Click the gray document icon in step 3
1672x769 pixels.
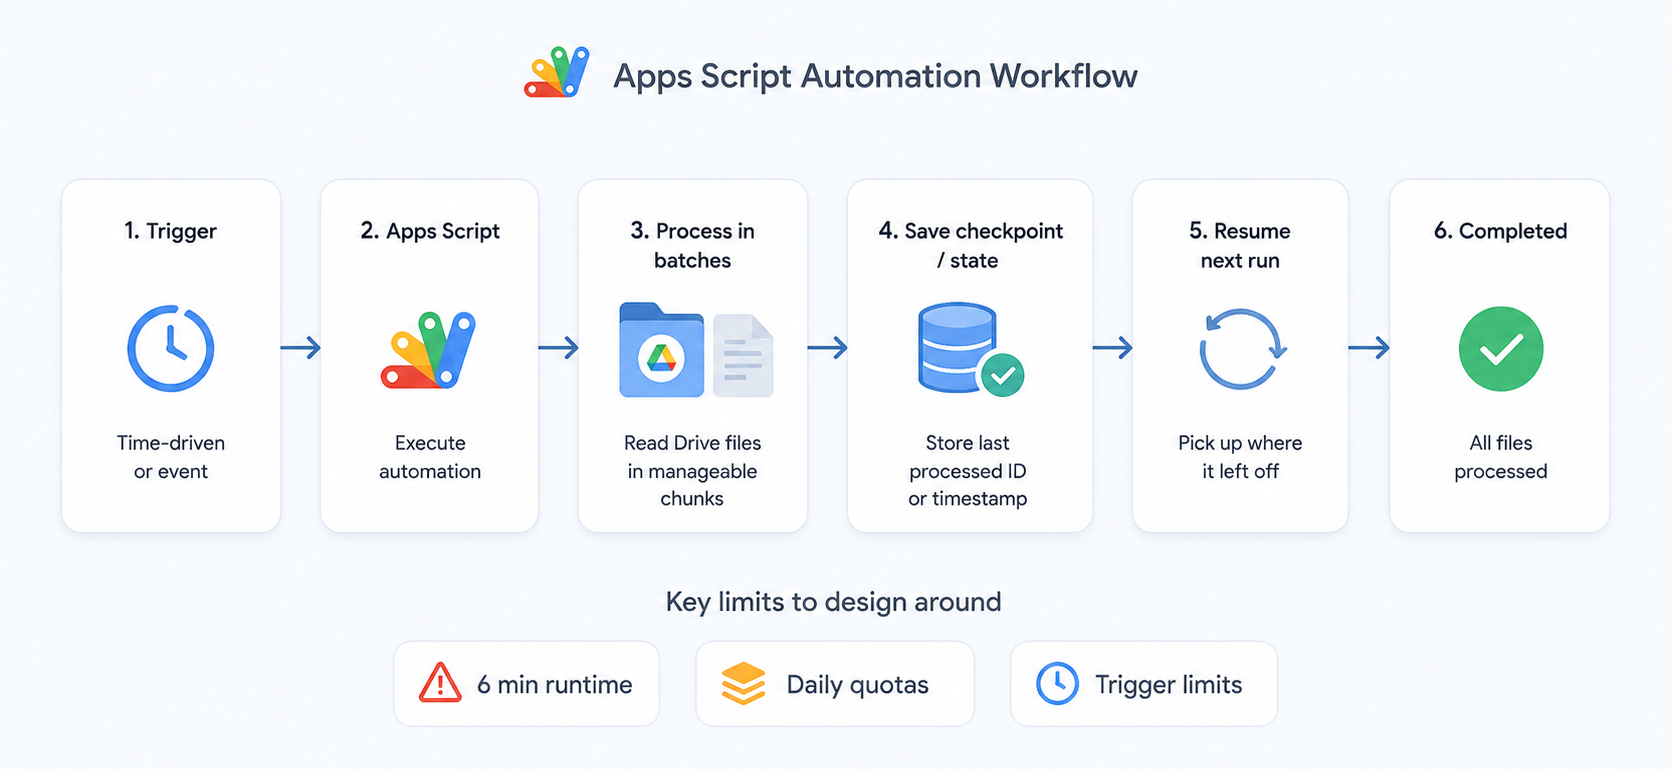pyautogui.click(x=743, y=355)
